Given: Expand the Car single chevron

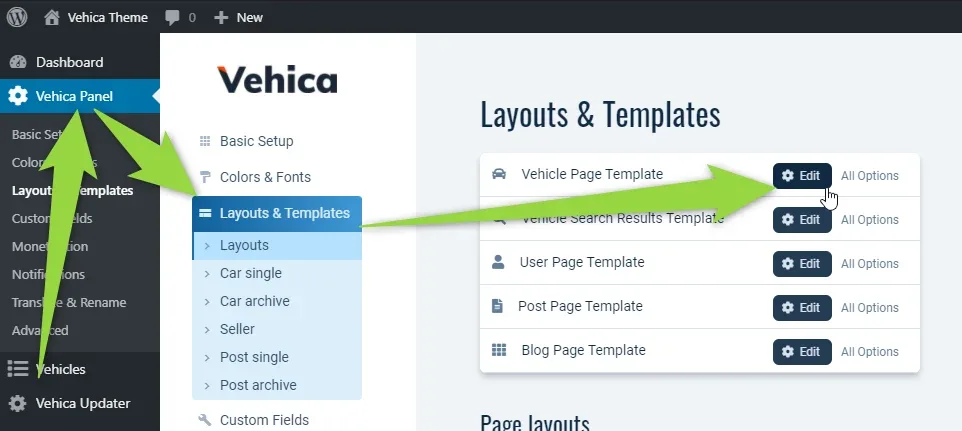Looking at the screenshot, I should tap(207, 274).
